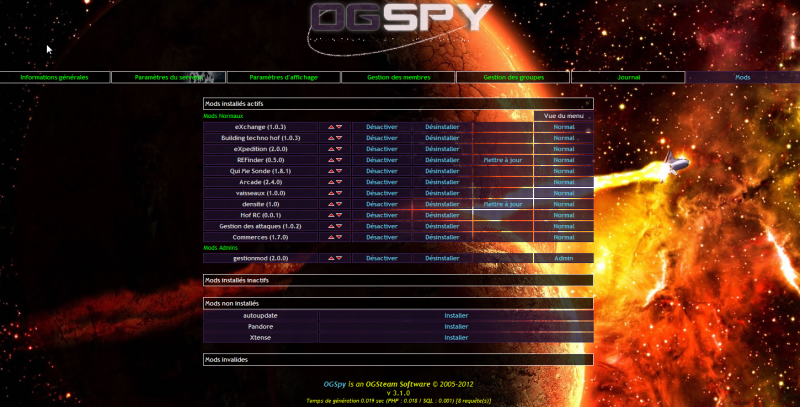Move densite mod down

339,204
